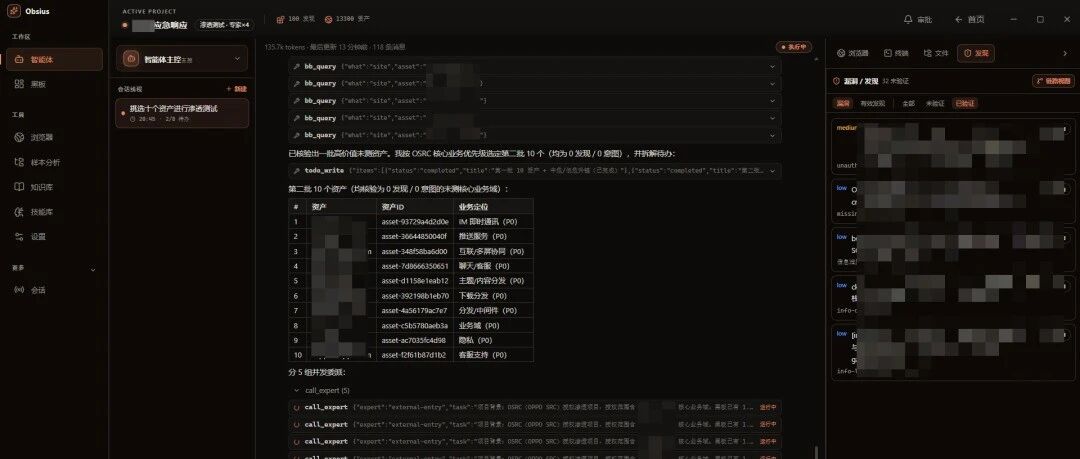Click the 漏洞 / 发现 warning icon
This screenshot has height=459, width=1080.
[x=837, y=81]
